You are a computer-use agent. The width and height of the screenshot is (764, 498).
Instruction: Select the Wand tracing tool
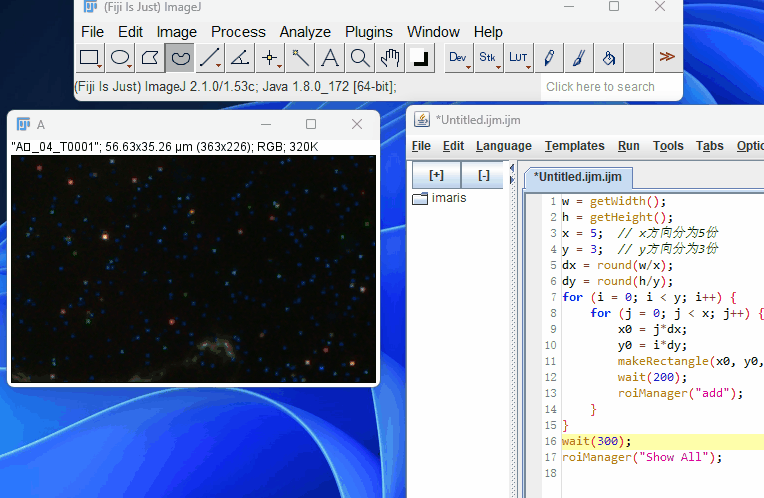click(x=300, y=58)
